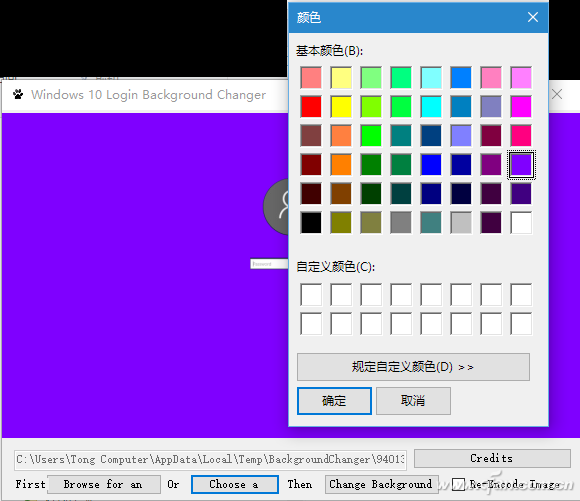Select the olive basic color swatch

(341, 222)
